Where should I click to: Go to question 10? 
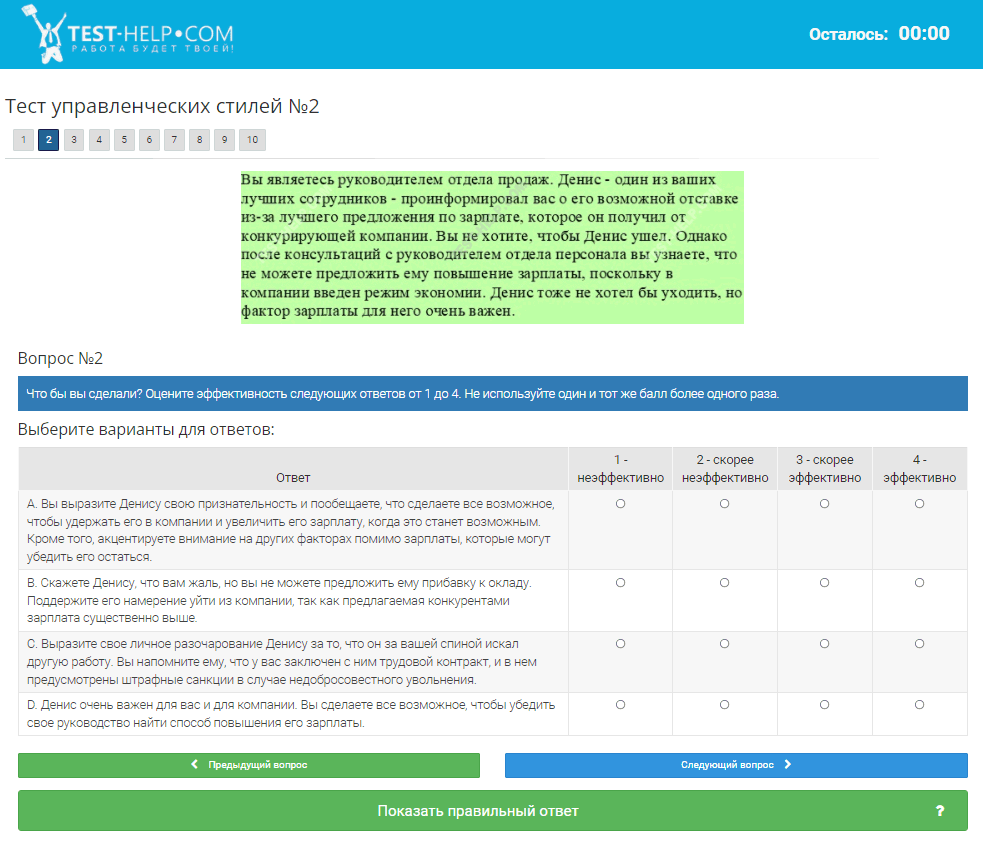253,140
